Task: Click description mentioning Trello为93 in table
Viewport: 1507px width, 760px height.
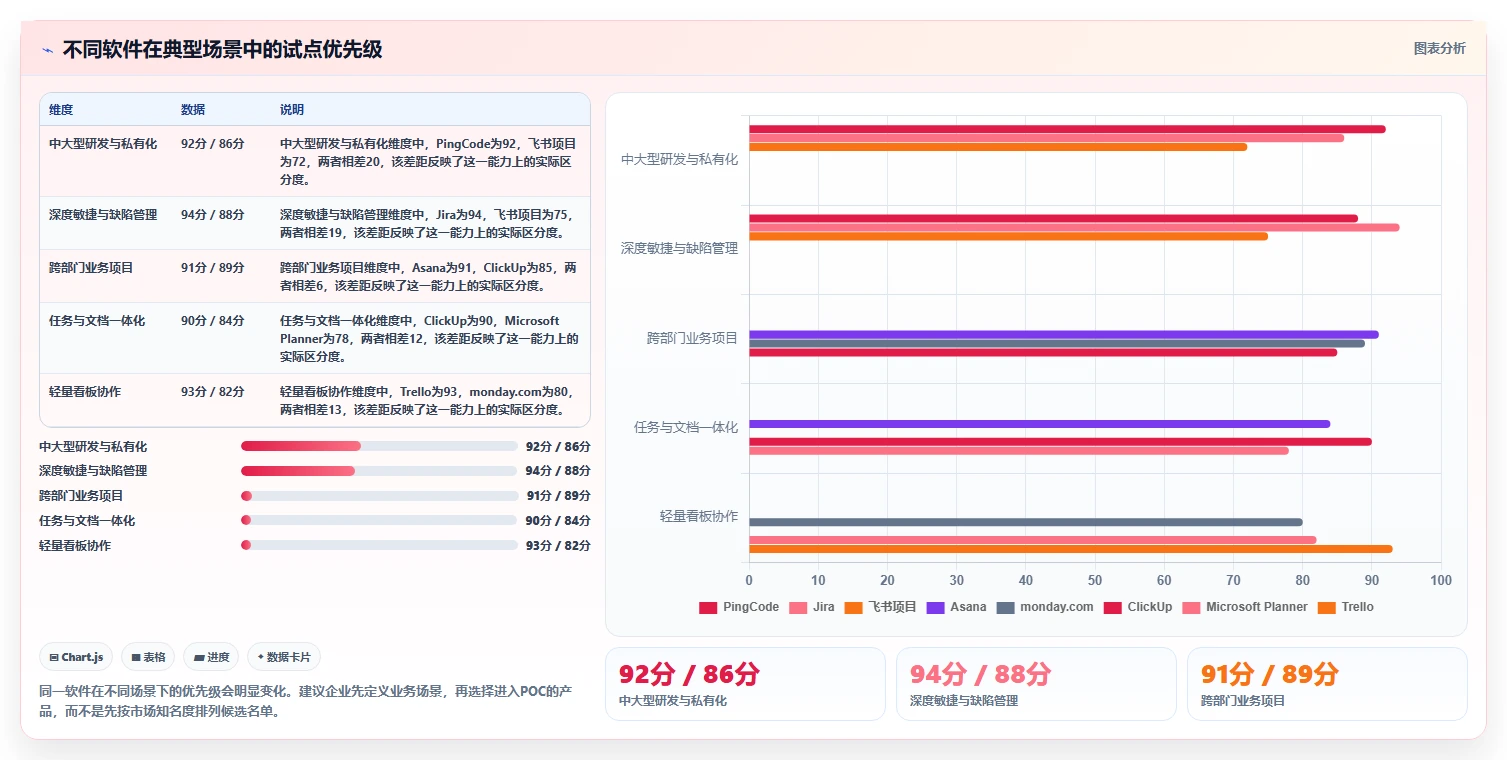Action: (429, 401)
